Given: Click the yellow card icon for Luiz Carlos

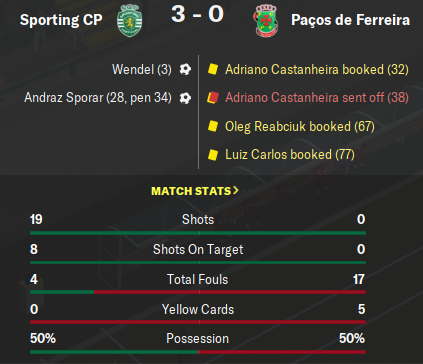Looking at the screenshot, I should [x=213, y=155].
